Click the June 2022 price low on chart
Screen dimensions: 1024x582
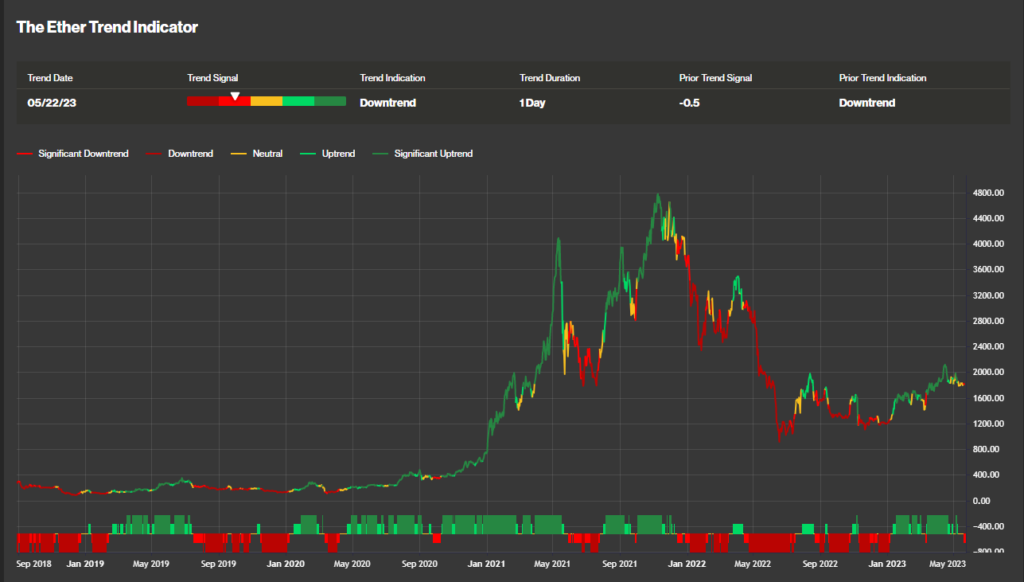(779, 440)
